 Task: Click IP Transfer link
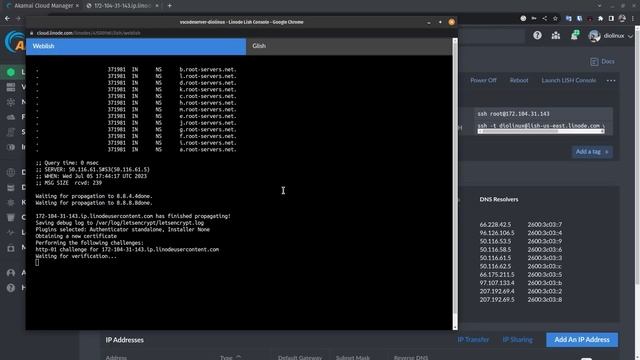tap(473, 340)
